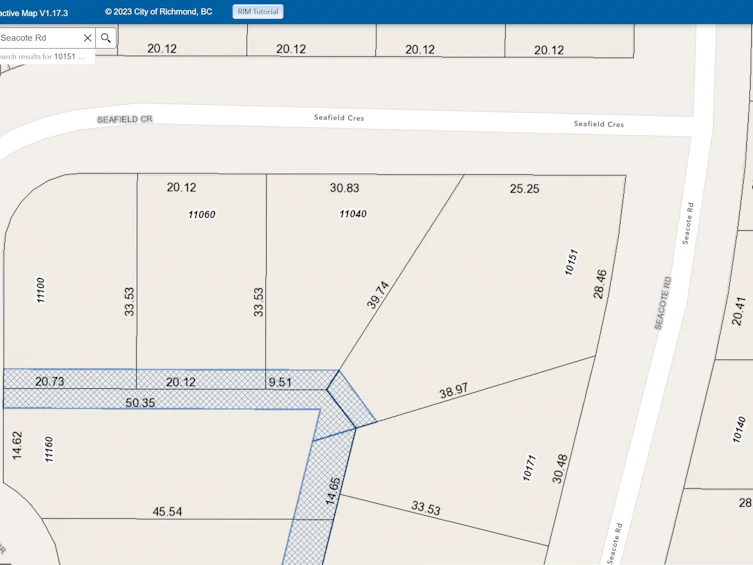Click the © 2023 City of Richmond, BC text
753x565 pixels.
[158, 12]
